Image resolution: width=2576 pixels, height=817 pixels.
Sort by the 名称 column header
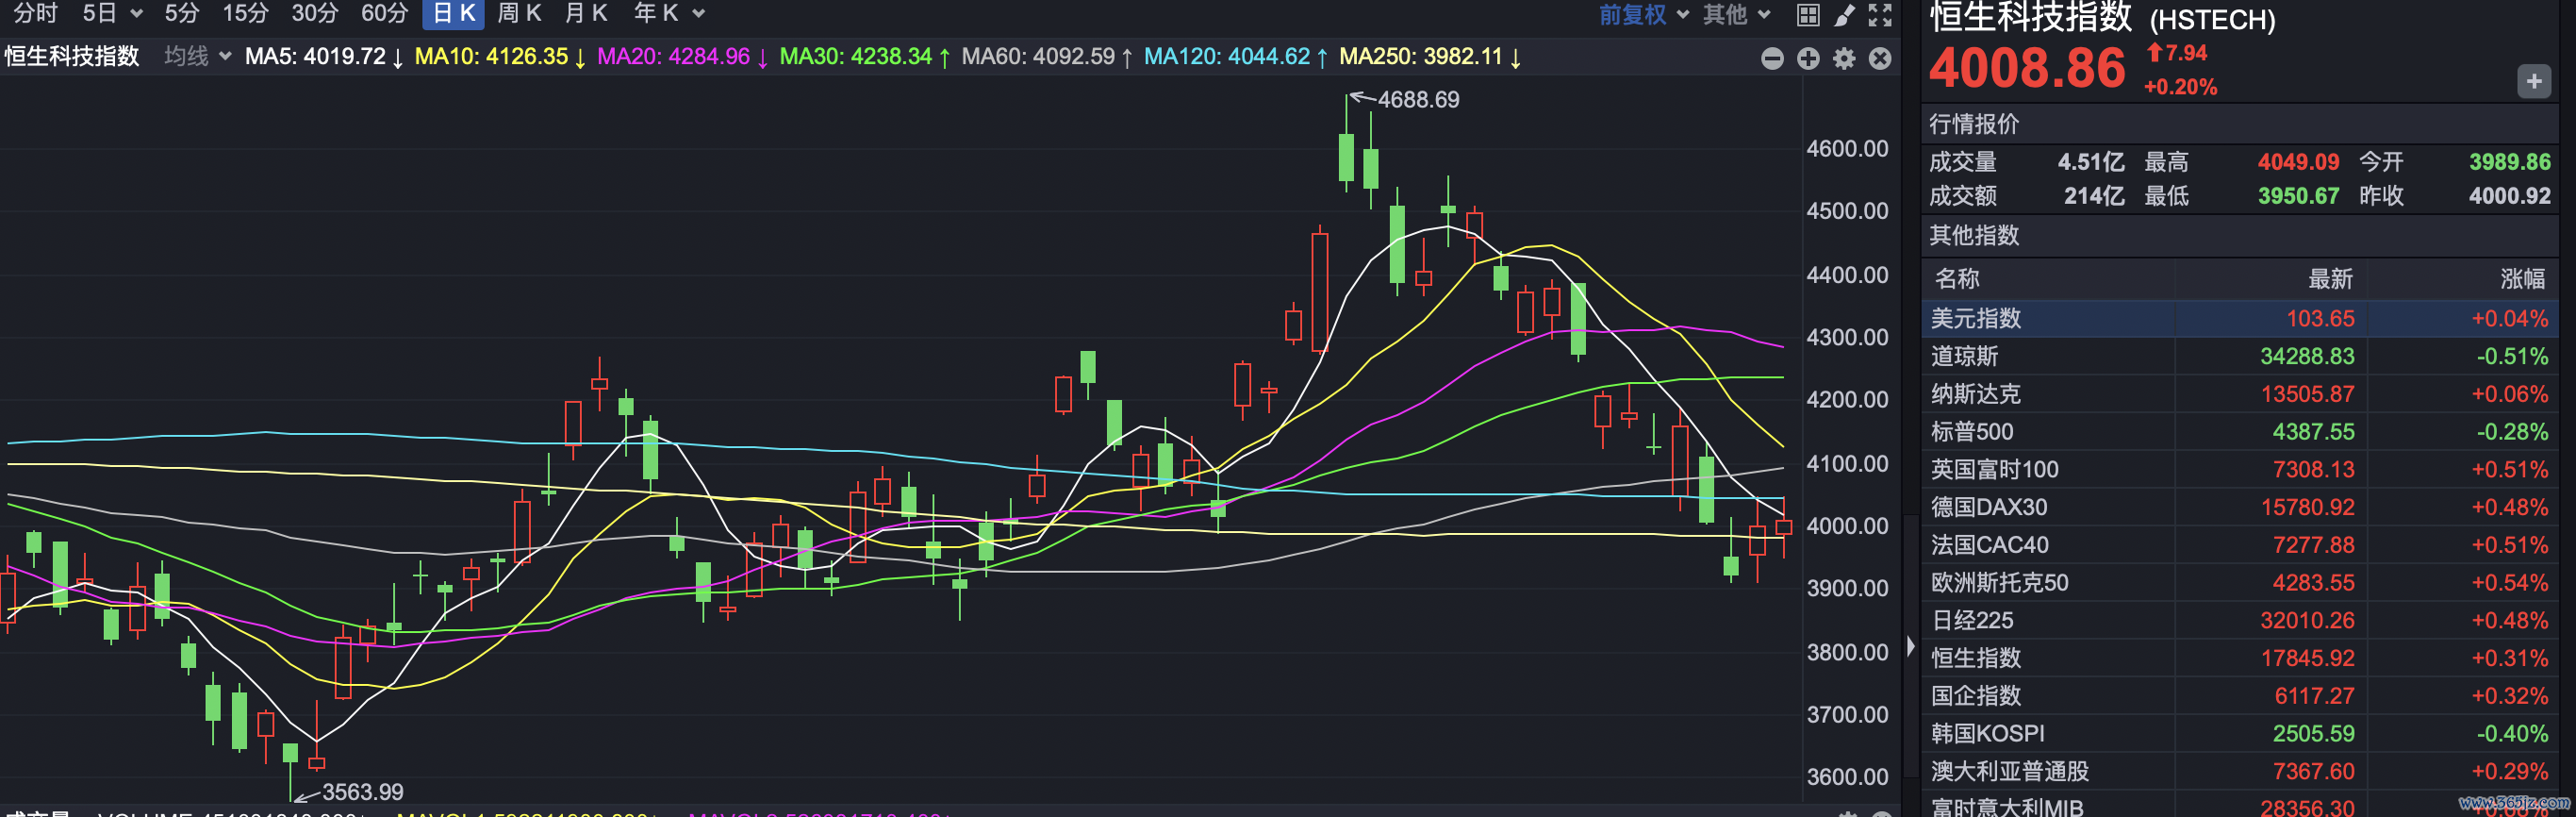[x=1957, y=279]
